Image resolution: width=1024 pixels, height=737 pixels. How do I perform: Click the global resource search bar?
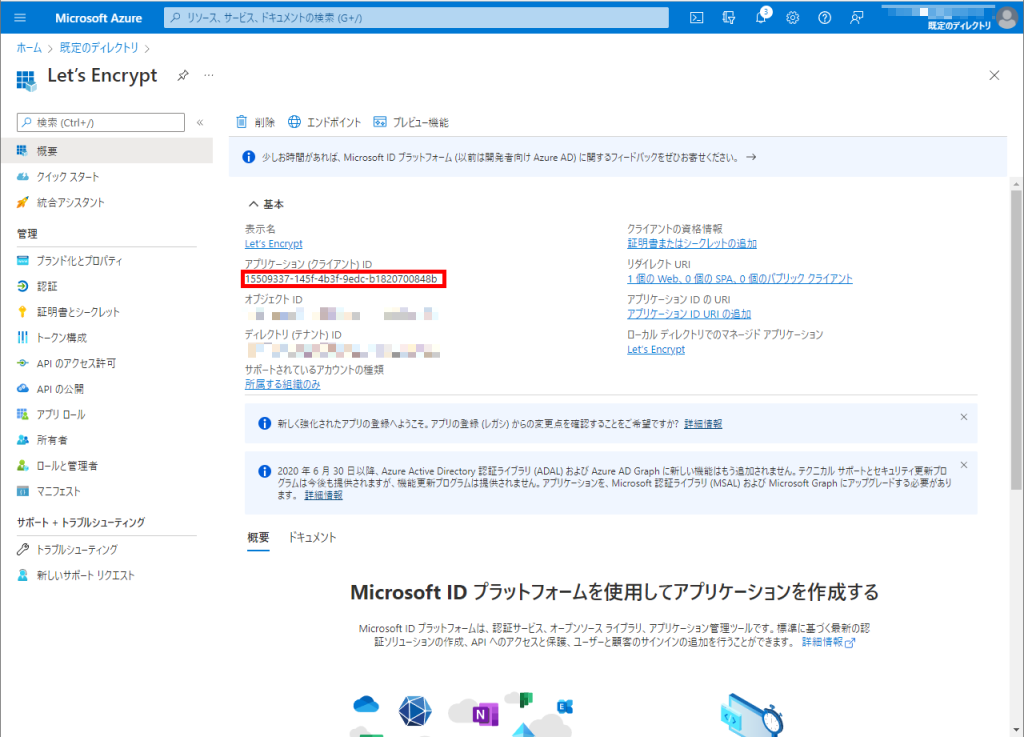[416, 18]
